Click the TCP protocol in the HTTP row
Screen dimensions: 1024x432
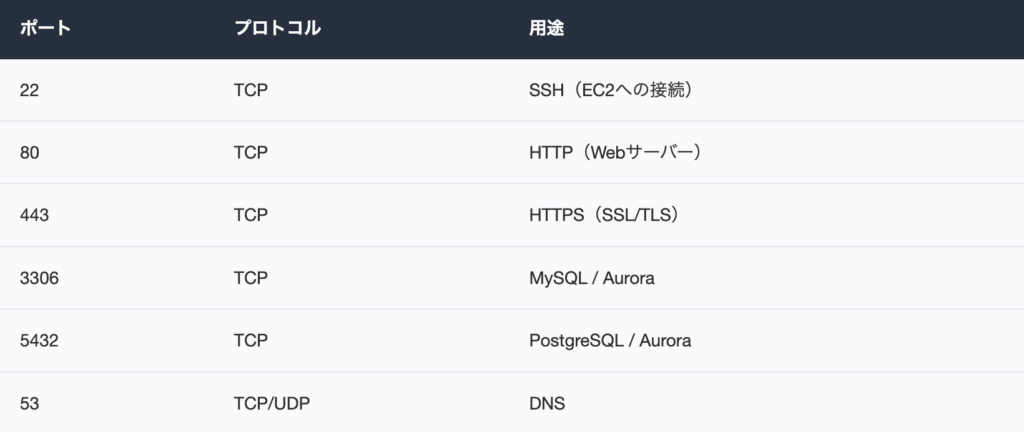[x=250, y=153]
